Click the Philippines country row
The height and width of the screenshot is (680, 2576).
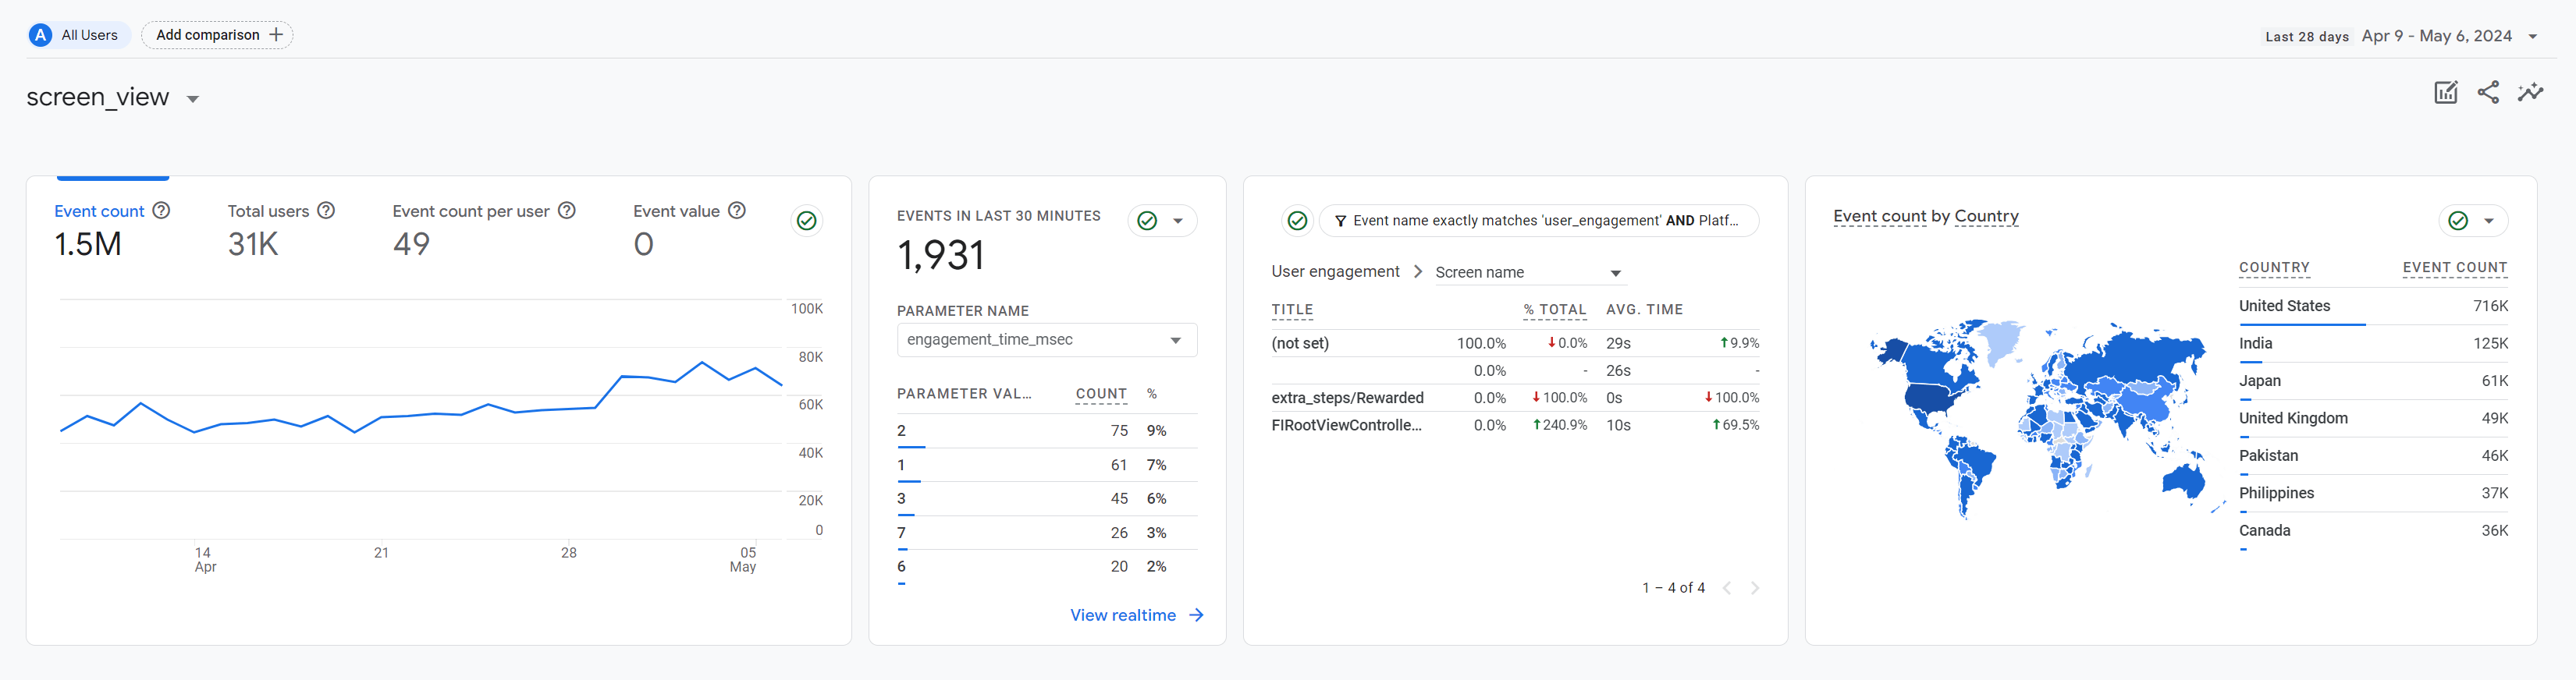[x=2373, y=493]
